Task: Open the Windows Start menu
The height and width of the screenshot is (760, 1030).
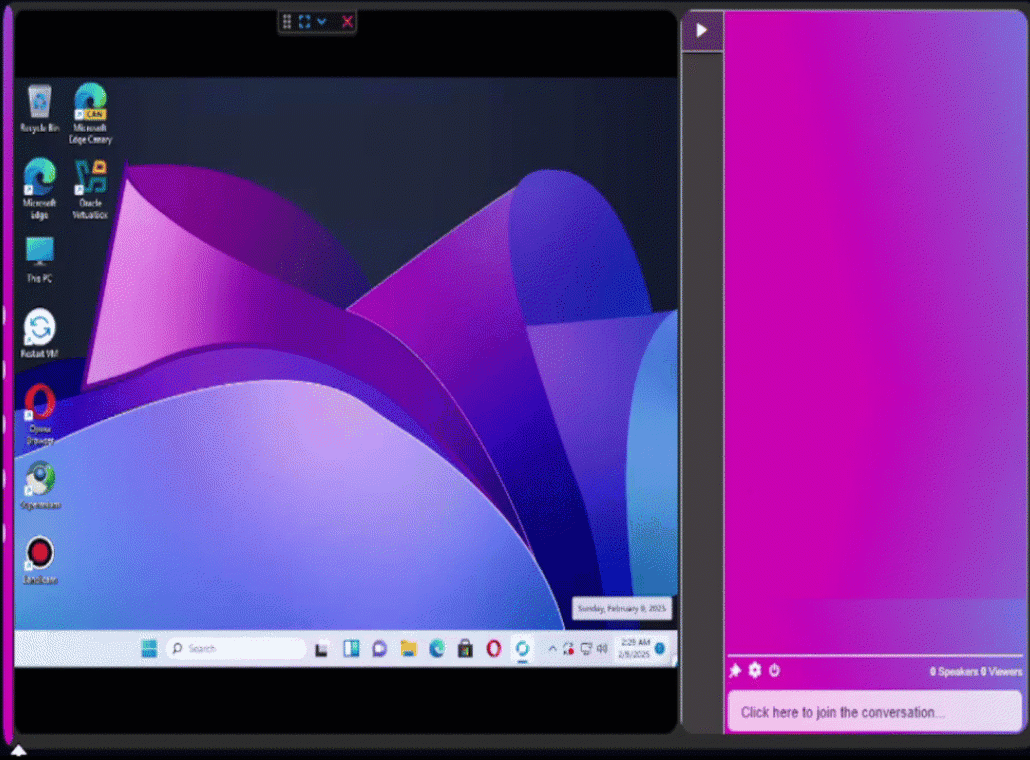Action: coord(149,648)
